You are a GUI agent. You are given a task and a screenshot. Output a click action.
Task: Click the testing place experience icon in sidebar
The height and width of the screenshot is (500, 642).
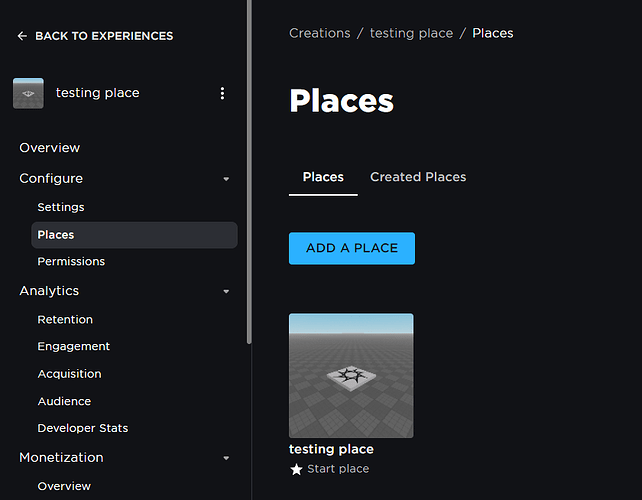point(28,93)
